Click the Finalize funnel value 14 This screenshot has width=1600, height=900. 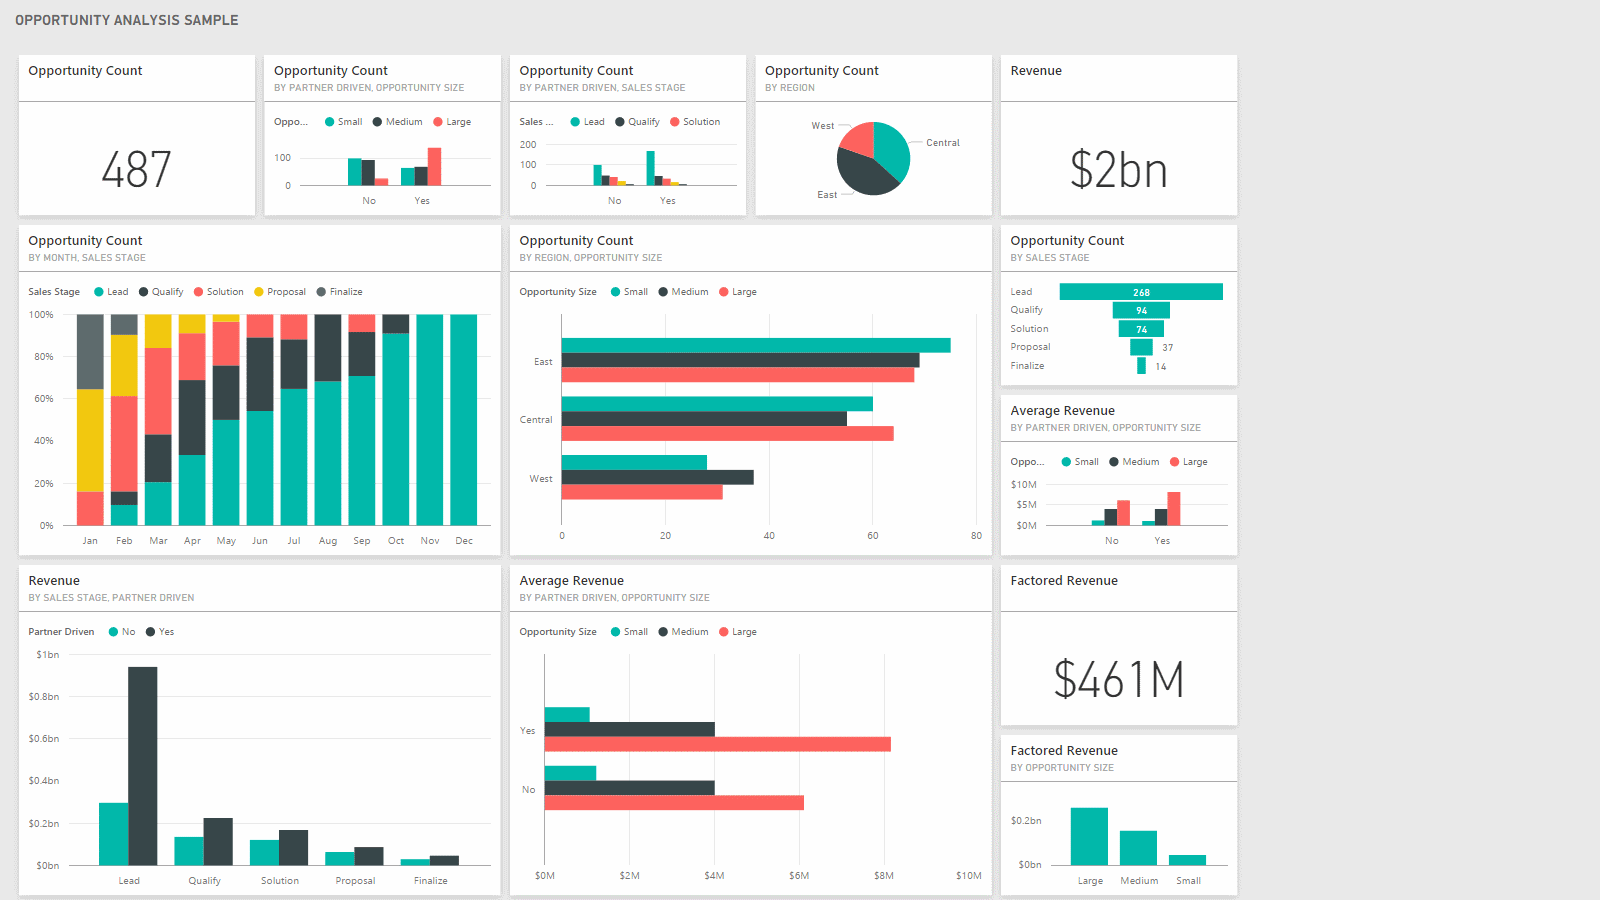click(1161, 367)
